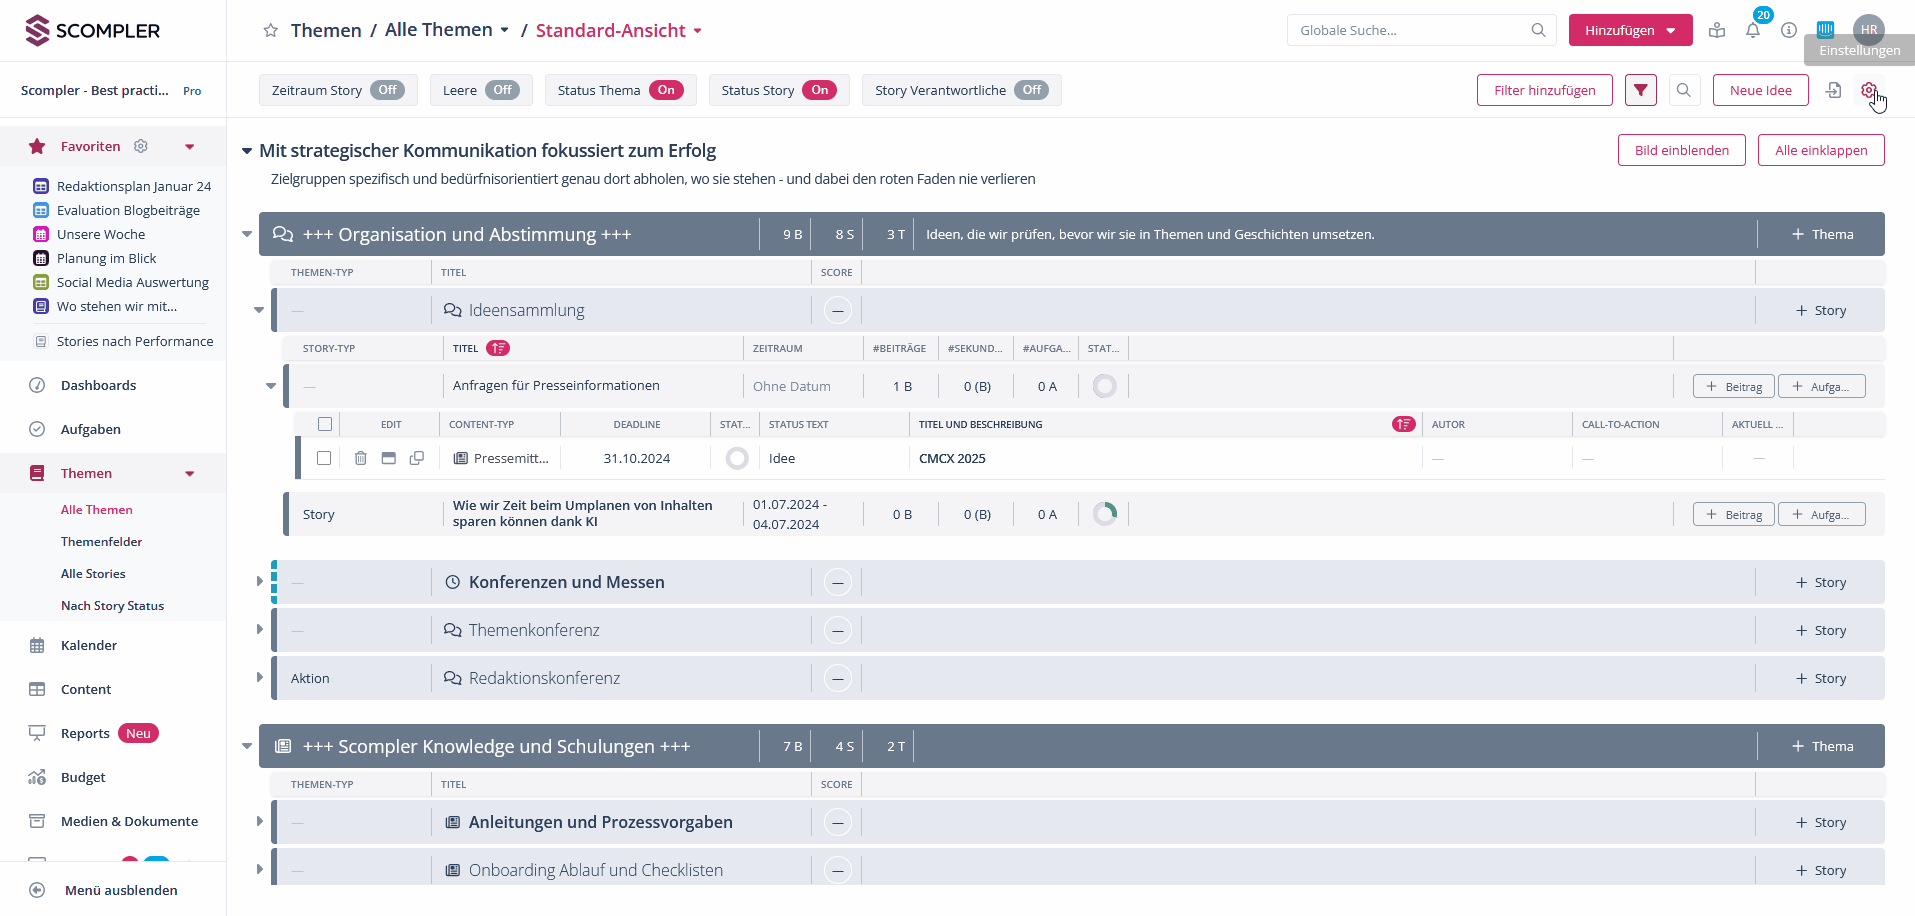
Task: Open the Hinzufügen dropdown button
Action: (x=1630, y=30)
